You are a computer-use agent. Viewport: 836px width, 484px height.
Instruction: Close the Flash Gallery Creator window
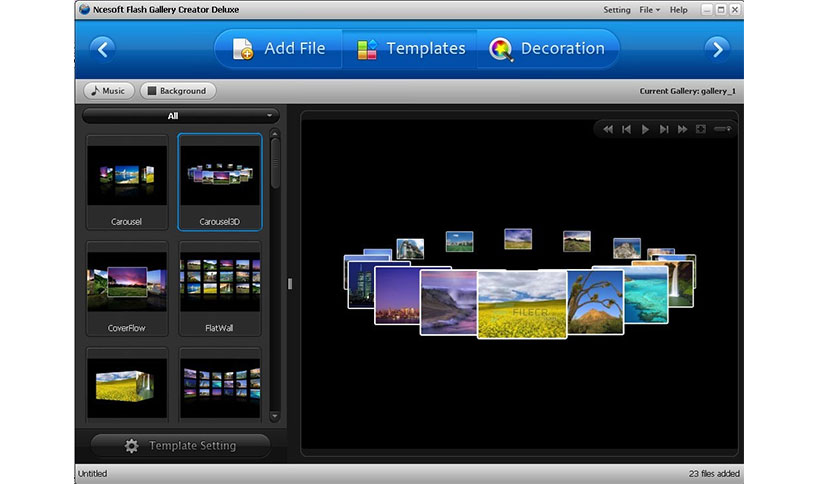[x=735, y=10]
